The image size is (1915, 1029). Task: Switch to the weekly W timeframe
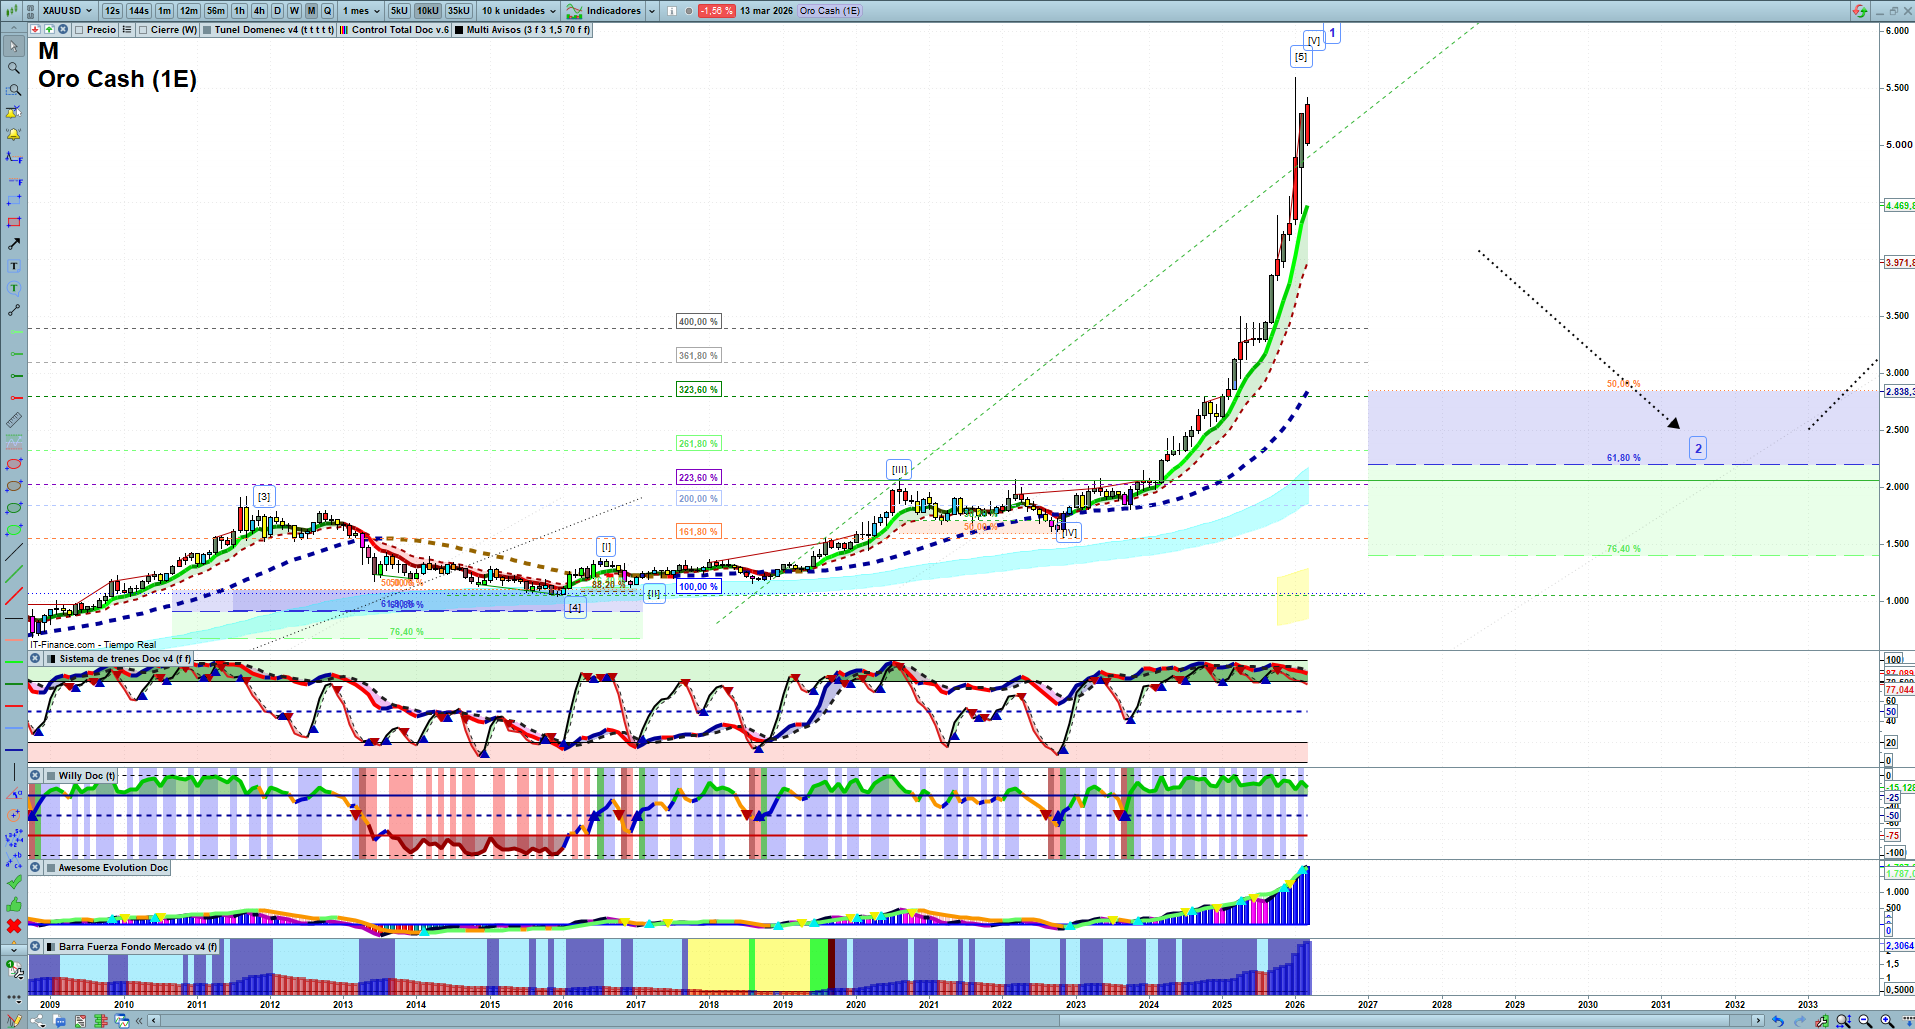[294, 11]
